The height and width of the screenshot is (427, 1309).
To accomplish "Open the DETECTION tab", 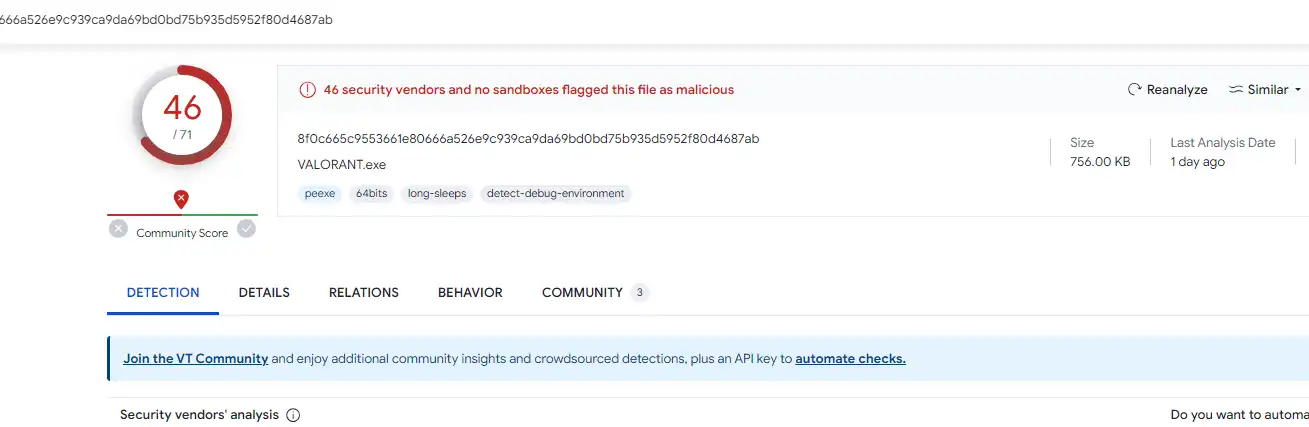I will pyautogui.click(x=163, y=293).
